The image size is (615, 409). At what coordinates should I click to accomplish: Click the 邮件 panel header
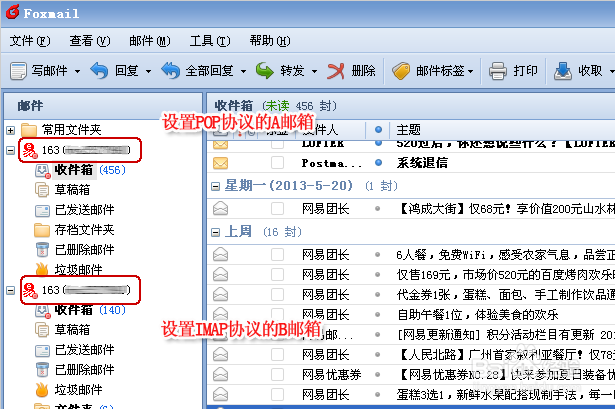coord(103,106)
